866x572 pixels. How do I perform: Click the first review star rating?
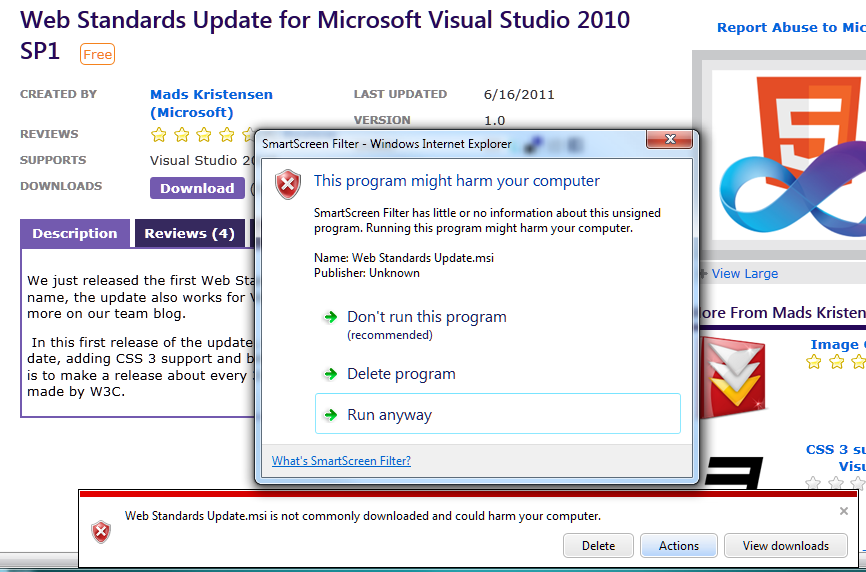coord(159,134)
